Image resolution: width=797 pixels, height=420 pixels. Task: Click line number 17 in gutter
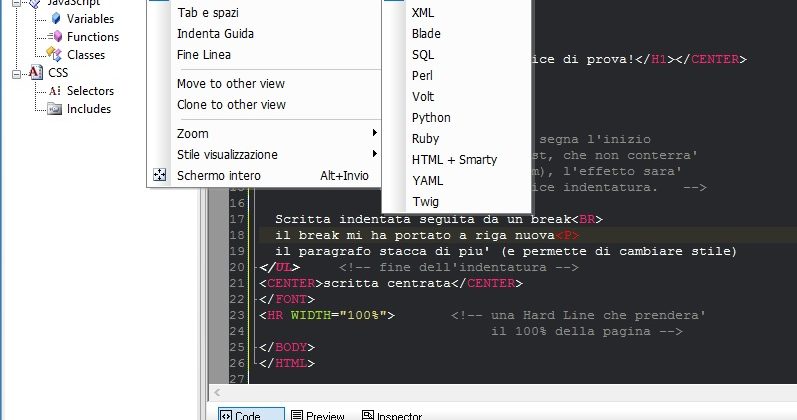tap(237, 219)
